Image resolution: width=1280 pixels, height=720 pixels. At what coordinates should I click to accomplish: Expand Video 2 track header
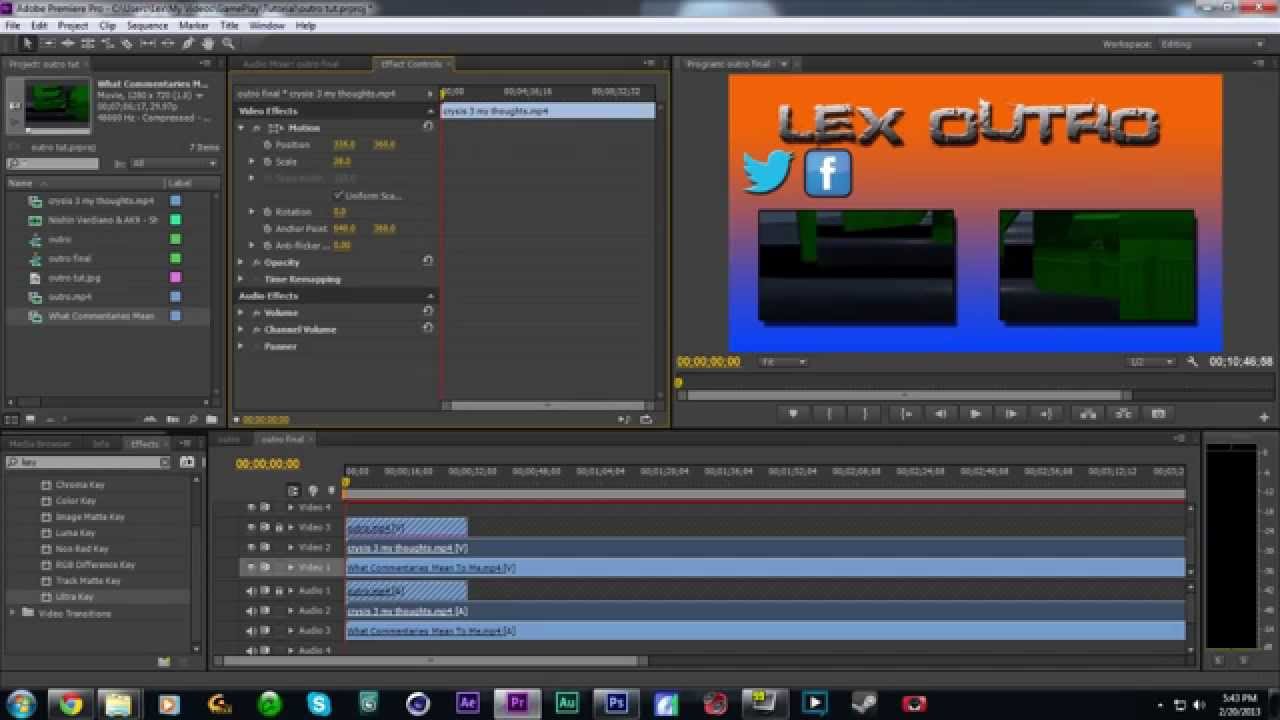click(x=291, y=547)
